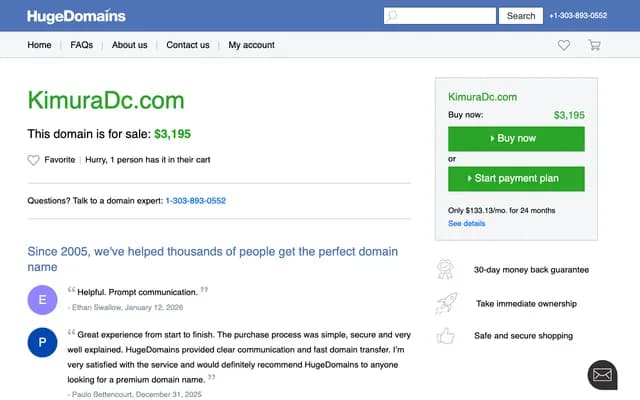Open the FAQs page
640x400 pixels.
tap(81, 45)
